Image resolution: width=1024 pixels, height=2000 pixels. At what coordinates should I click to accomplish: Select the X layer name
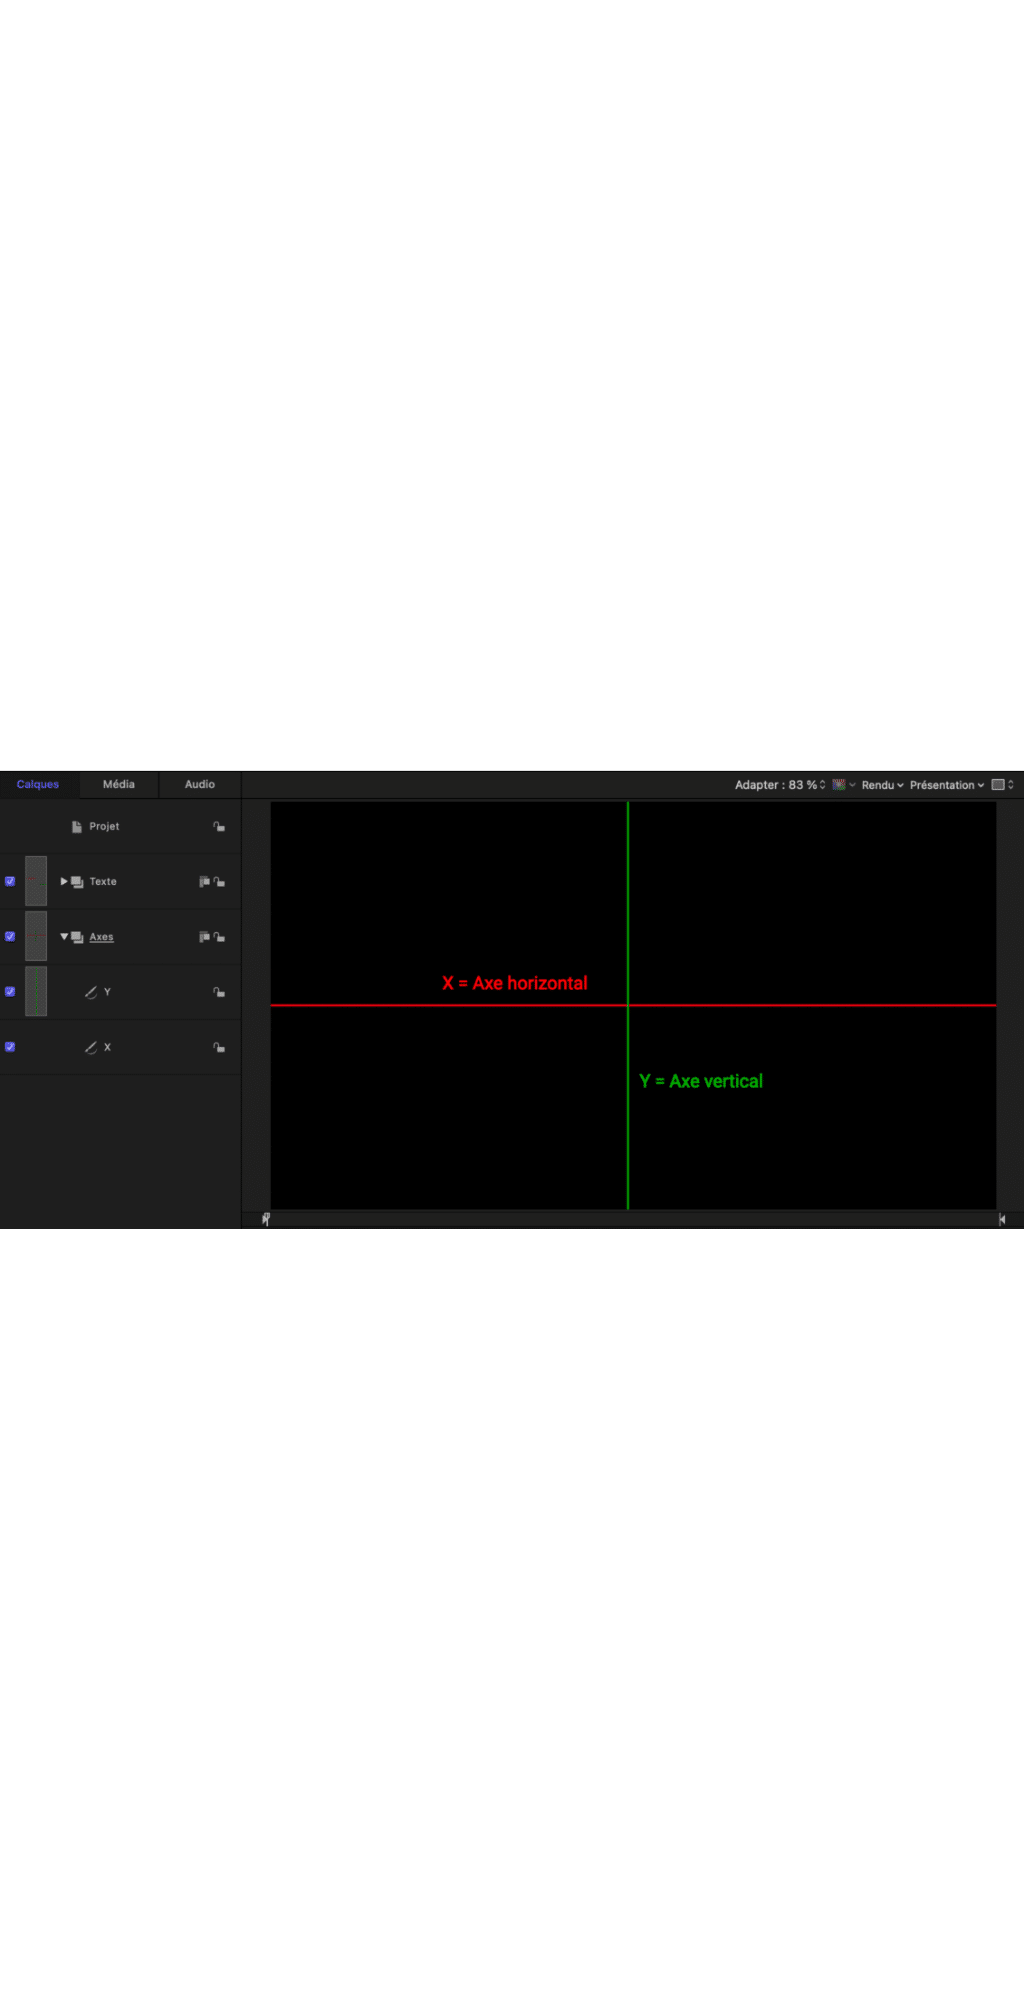(x=107, y=1047)
